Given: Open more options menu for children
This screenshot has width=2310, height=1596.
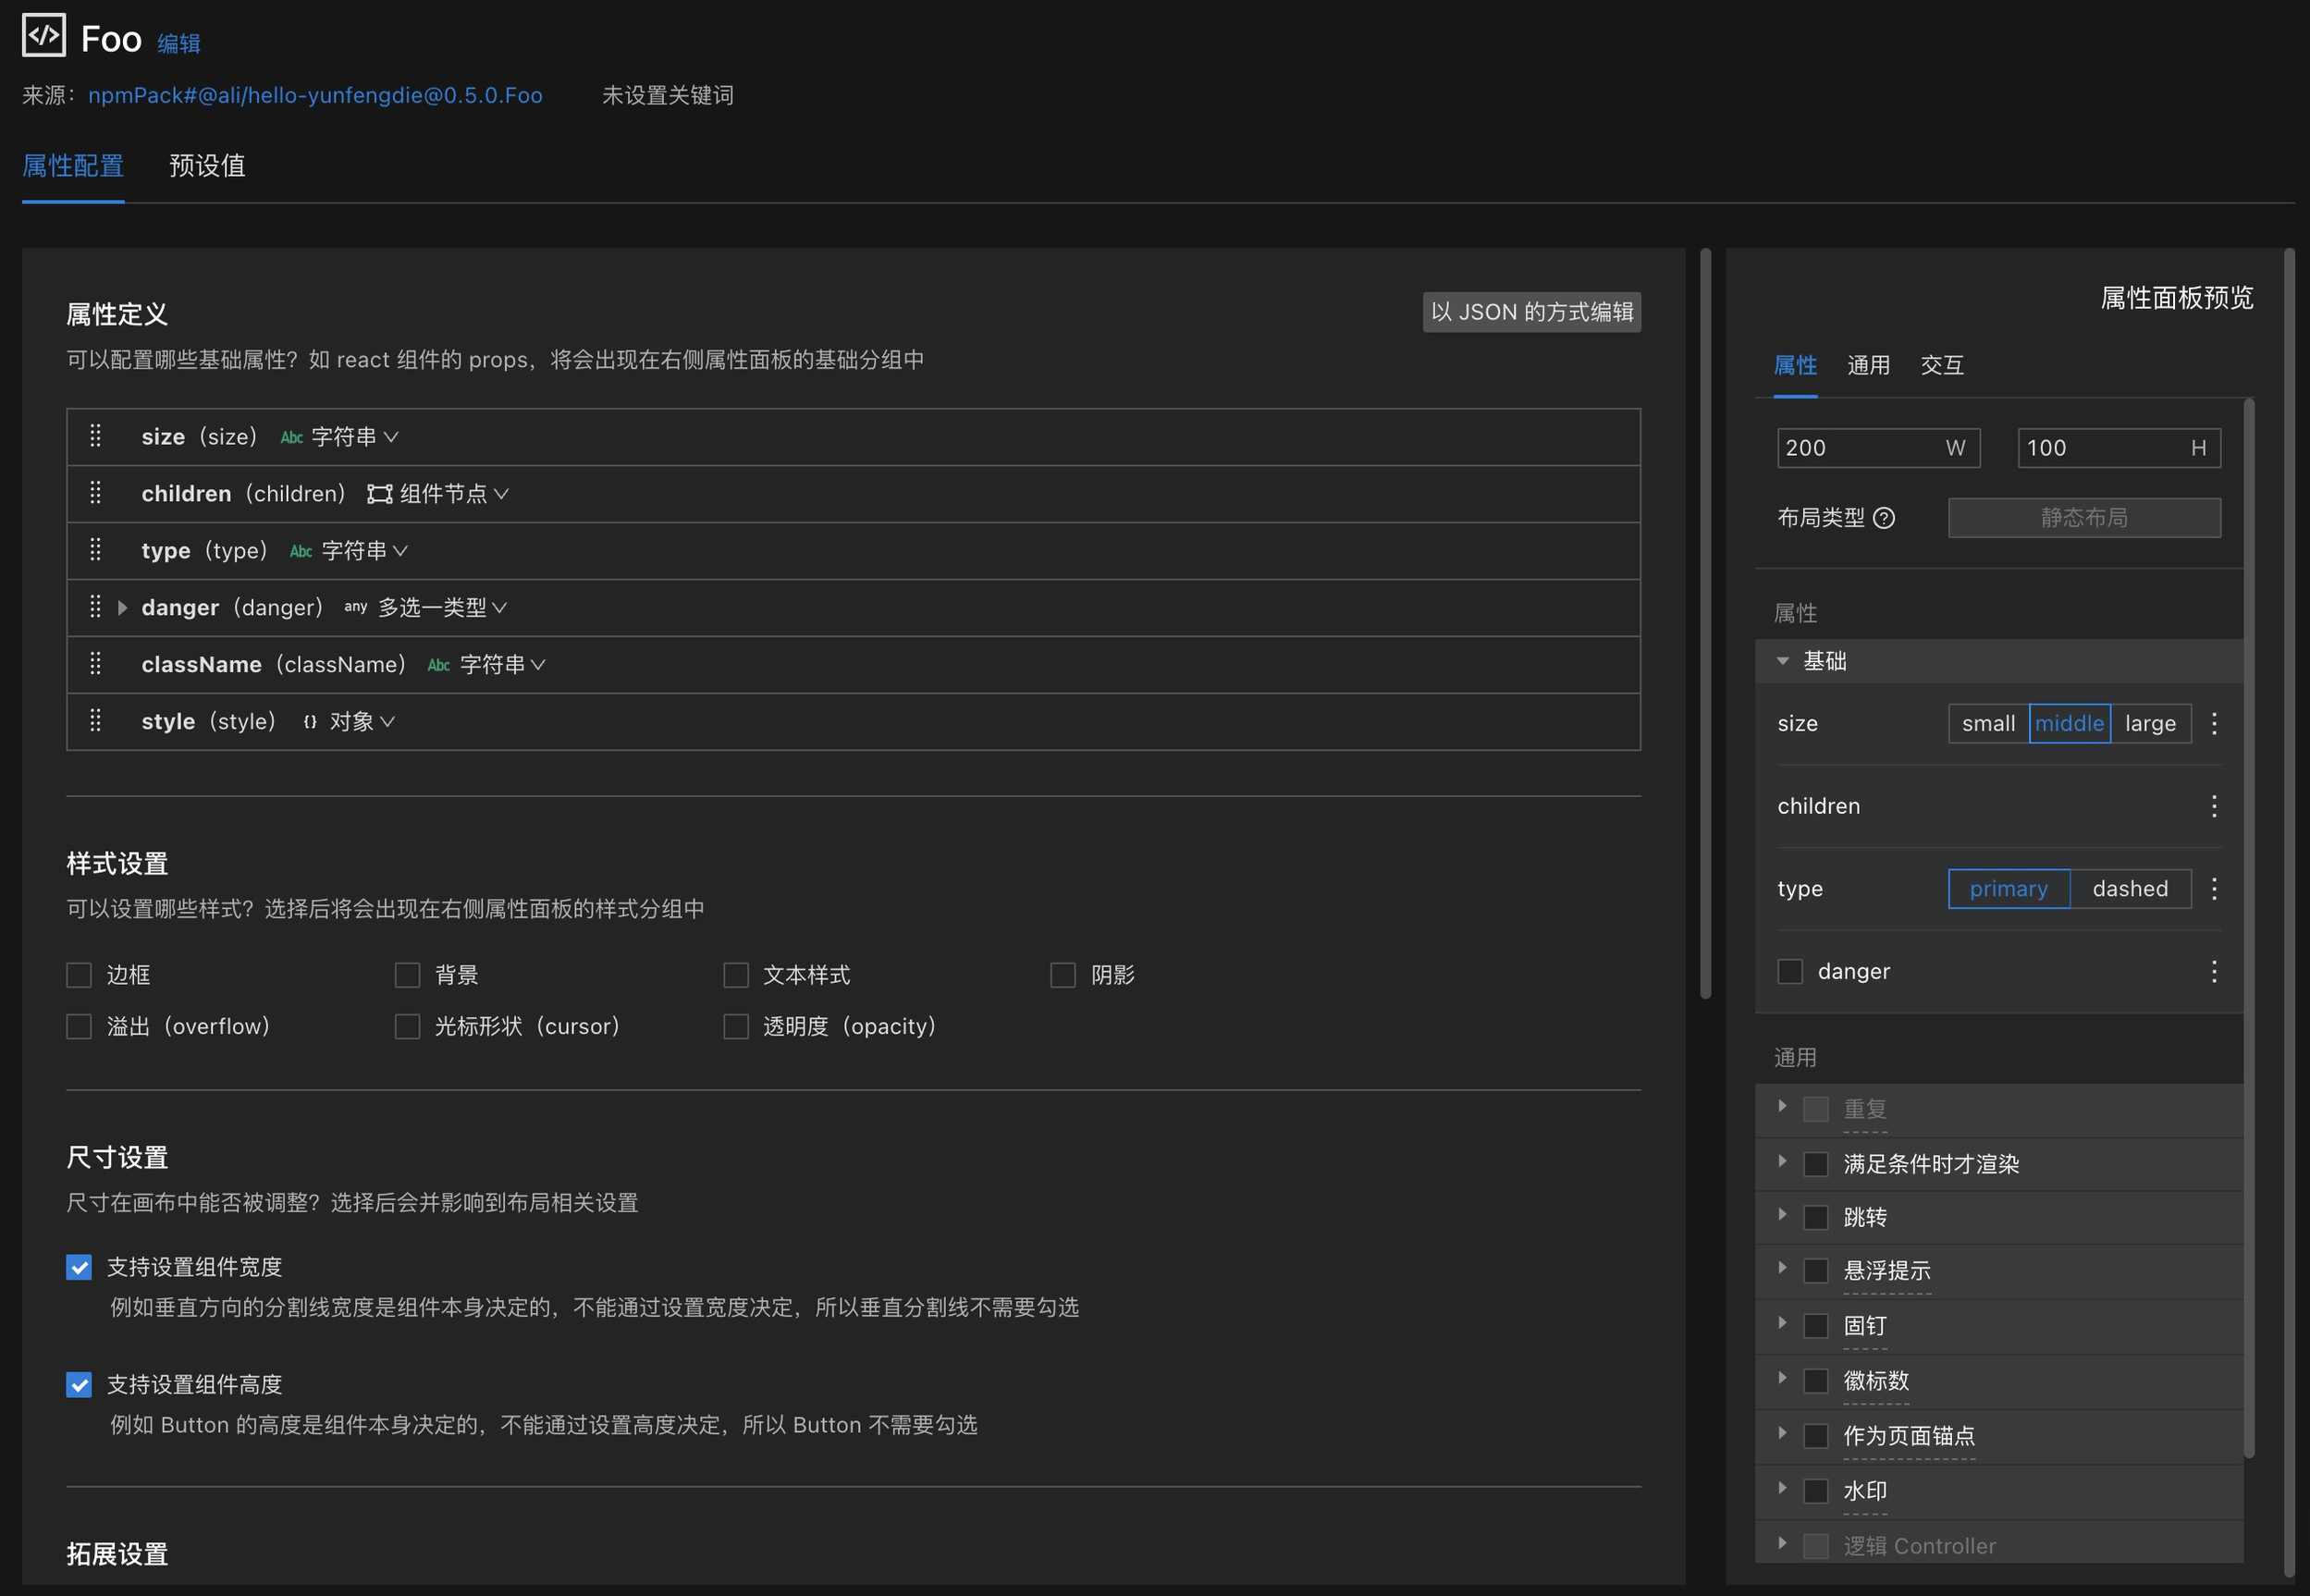Looking at the screenshot, I should coord(2214,806).
